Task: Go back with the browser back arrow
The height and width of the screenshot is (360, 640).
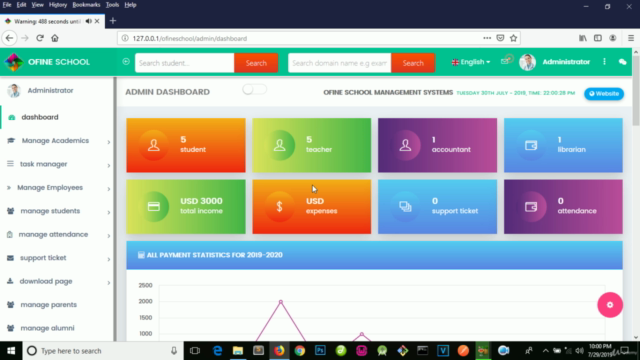Action: pos(9,38)
